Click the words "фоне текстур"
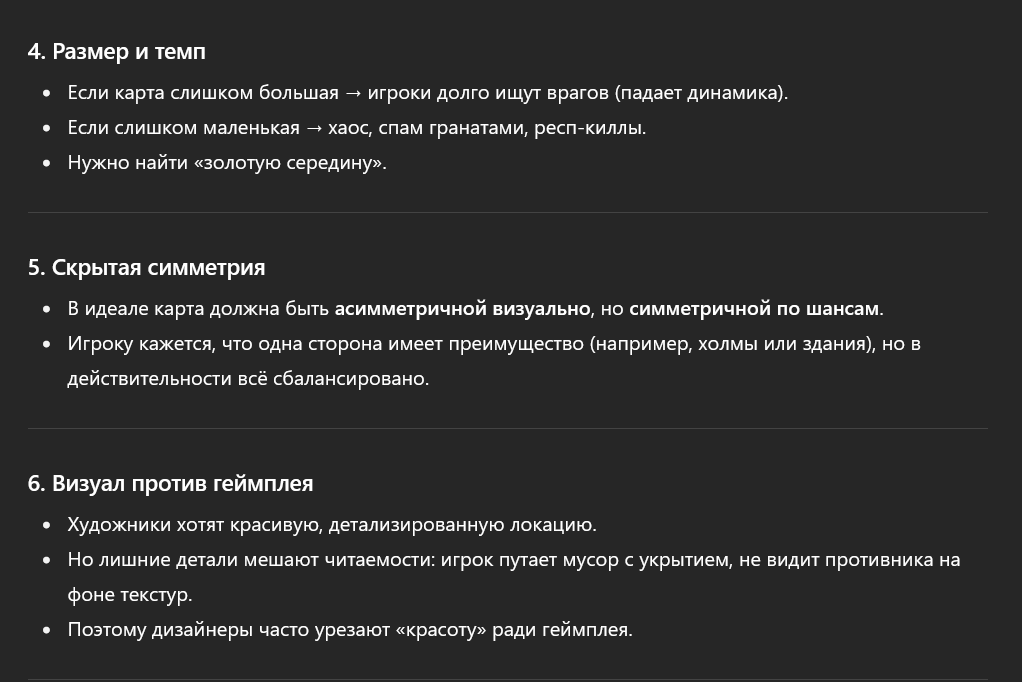The width and height of the screenshot is (1022, 682). pos(128,594)
